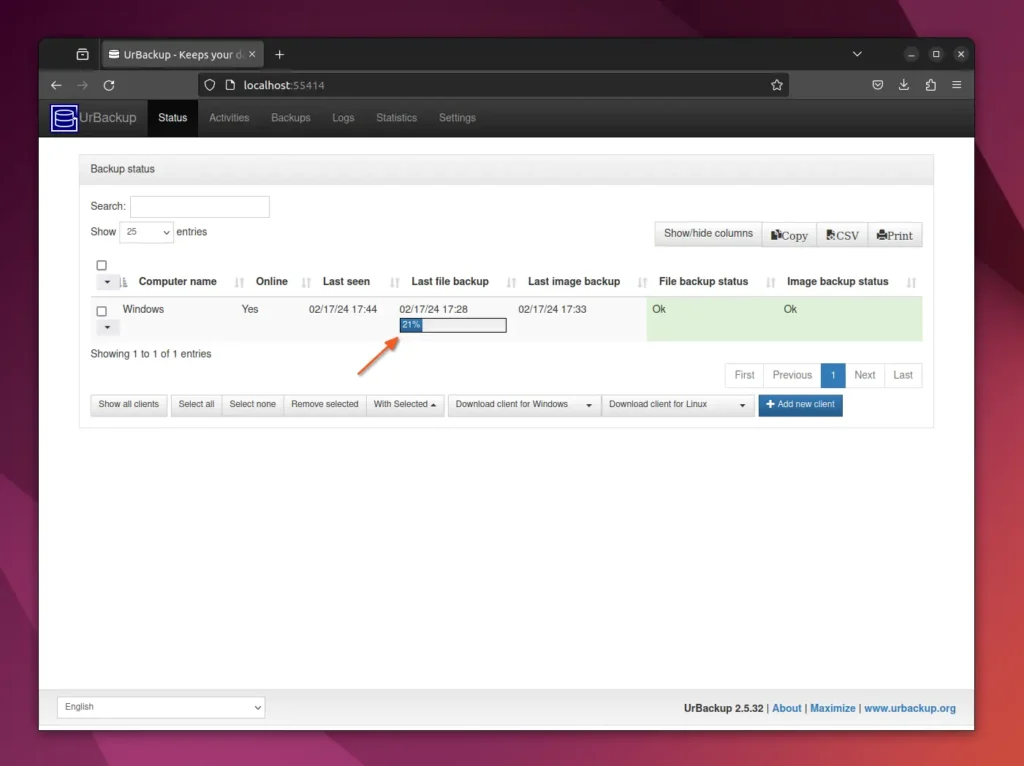Click the UrBackup logo icon
The image size is (1024, 766).
click(64, 118)
